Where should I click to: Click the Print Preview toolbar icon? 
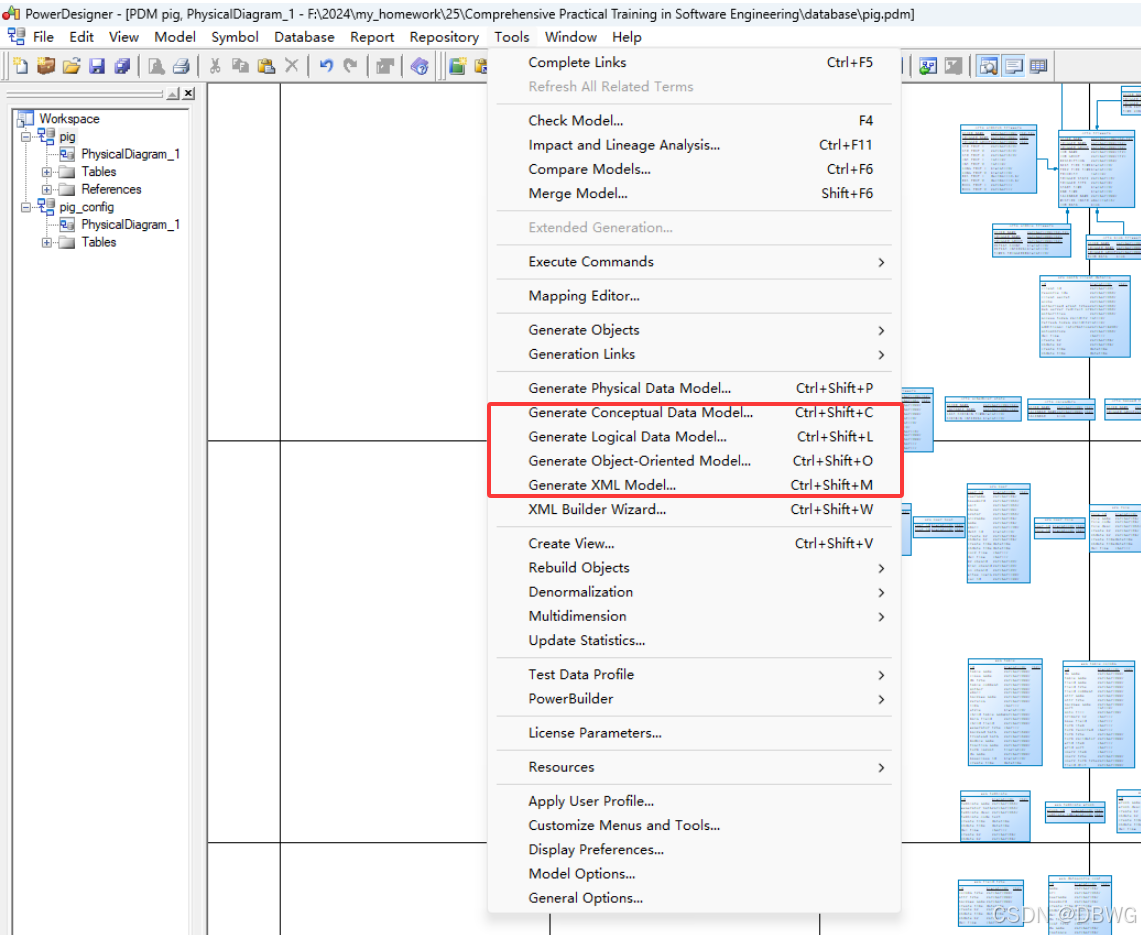point(156,66)
